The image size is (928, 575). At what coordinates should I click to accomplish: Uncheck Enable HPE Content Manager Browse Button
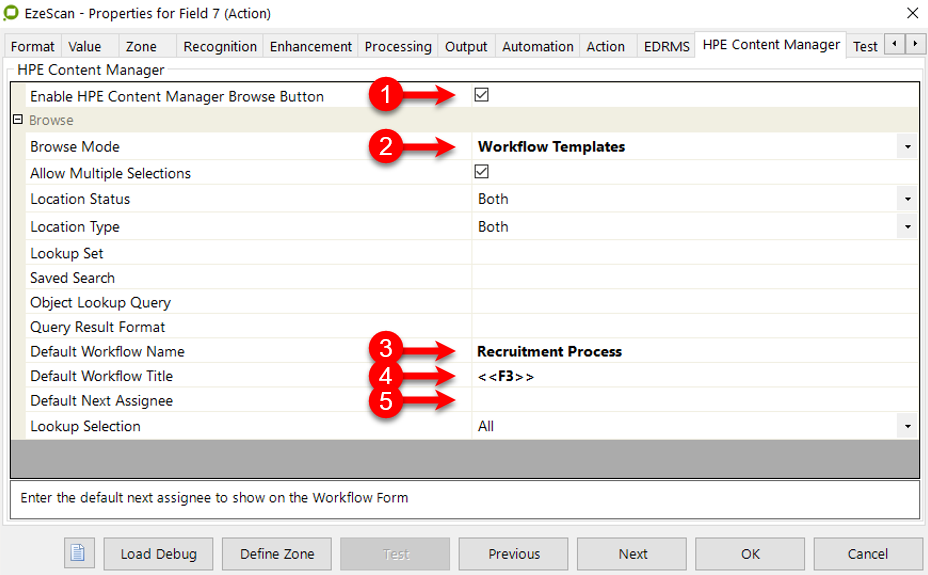click(x=481, y=96)
